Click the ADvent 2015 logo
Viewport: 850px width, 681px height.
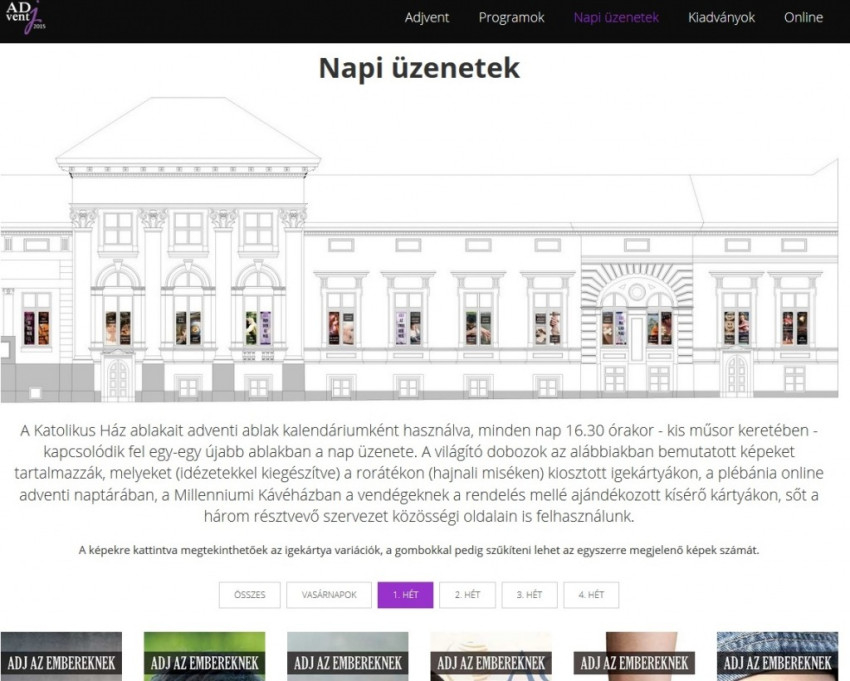click(26, 19)
